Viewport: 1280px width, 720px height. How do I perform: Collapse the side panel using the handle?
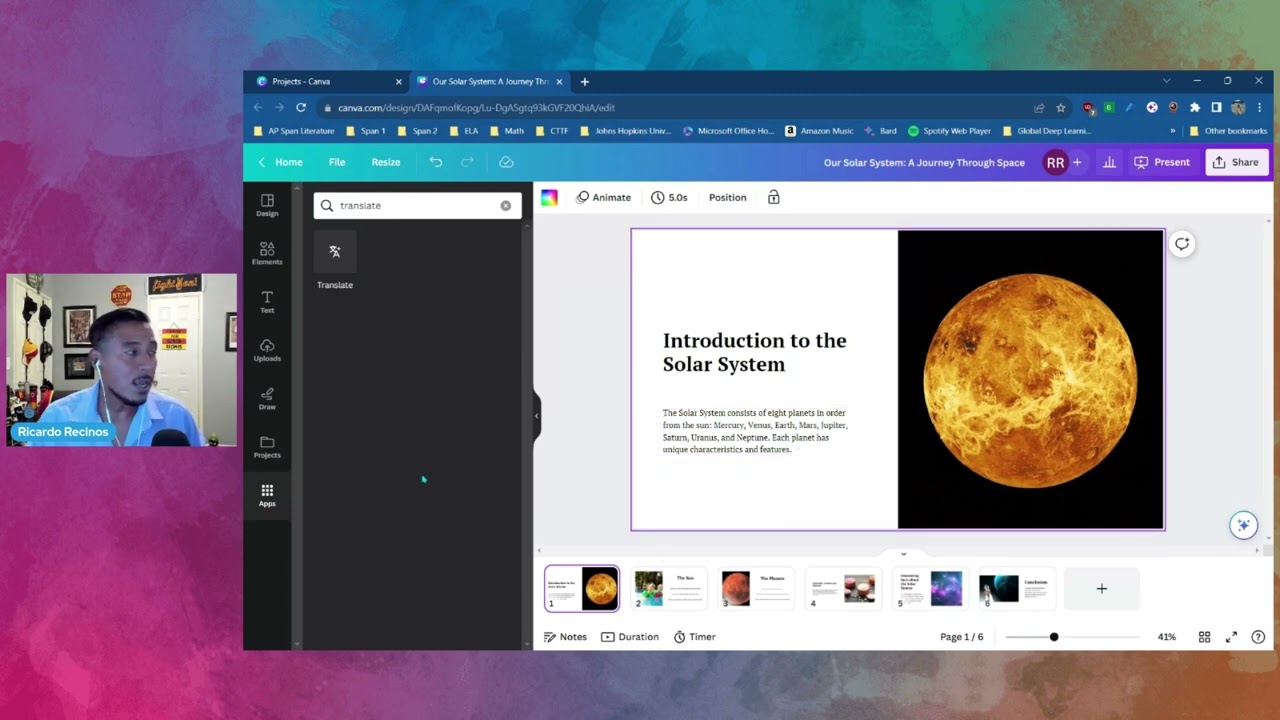(x=537, y=415)
